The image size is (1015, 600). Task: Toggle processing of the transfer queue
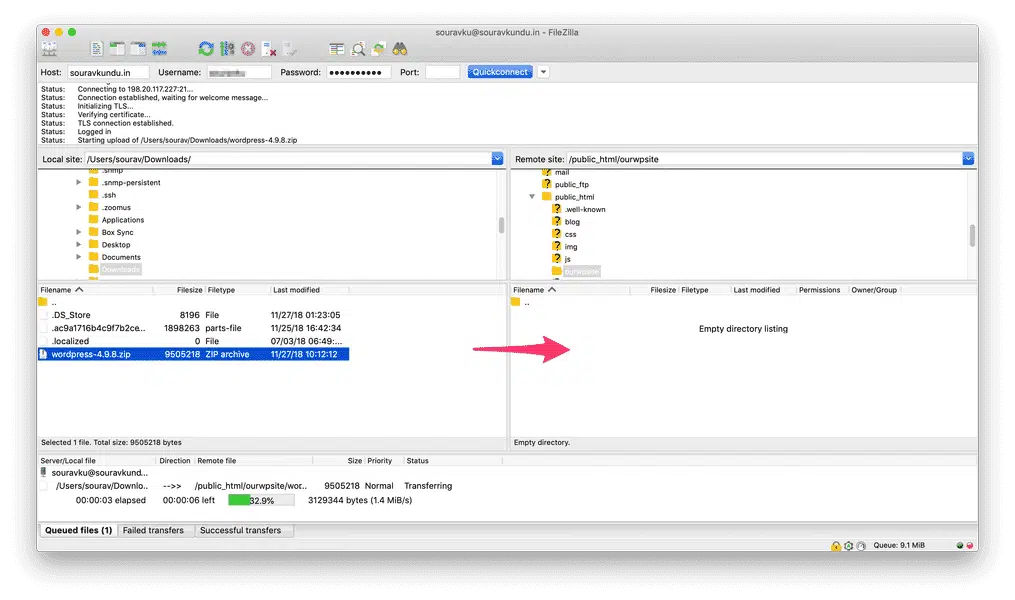click(x=227, y=48)
